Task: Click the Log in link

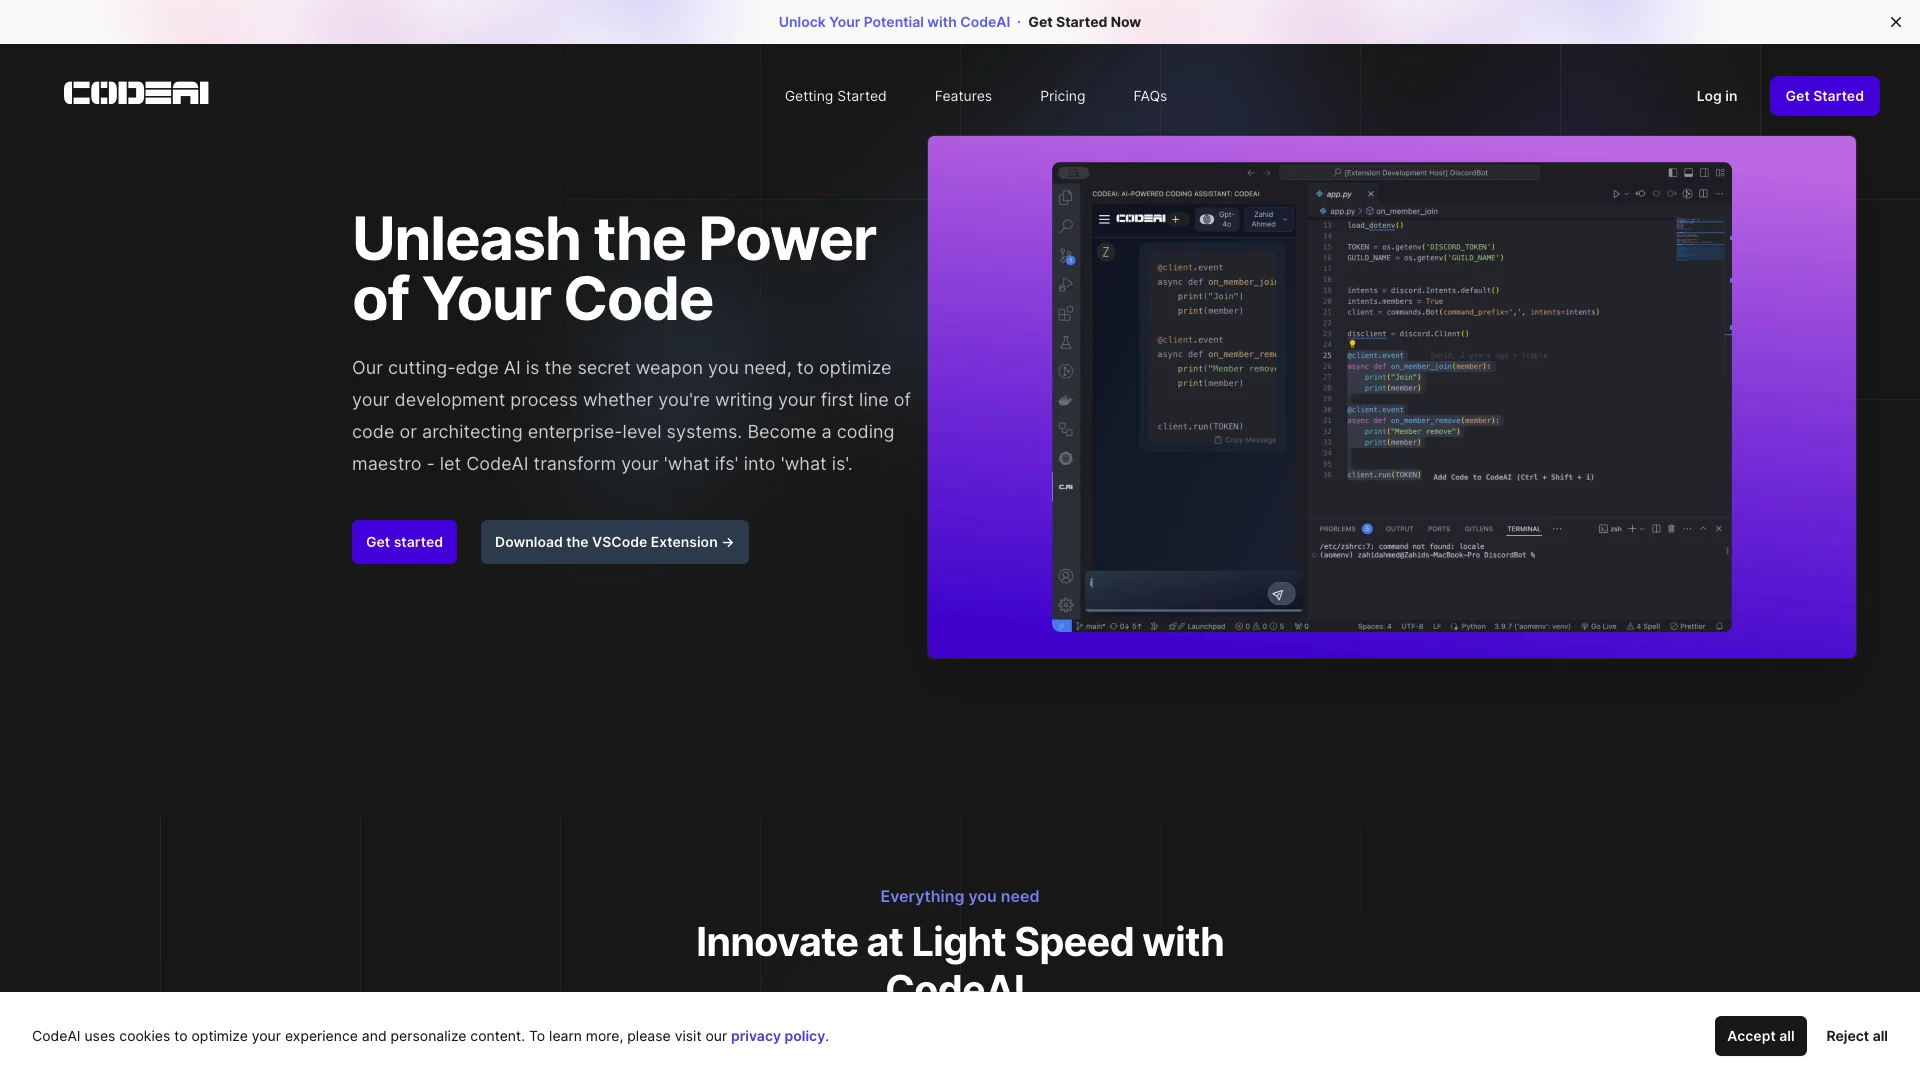Action: pyautogui.click(x=1716, y=96)
